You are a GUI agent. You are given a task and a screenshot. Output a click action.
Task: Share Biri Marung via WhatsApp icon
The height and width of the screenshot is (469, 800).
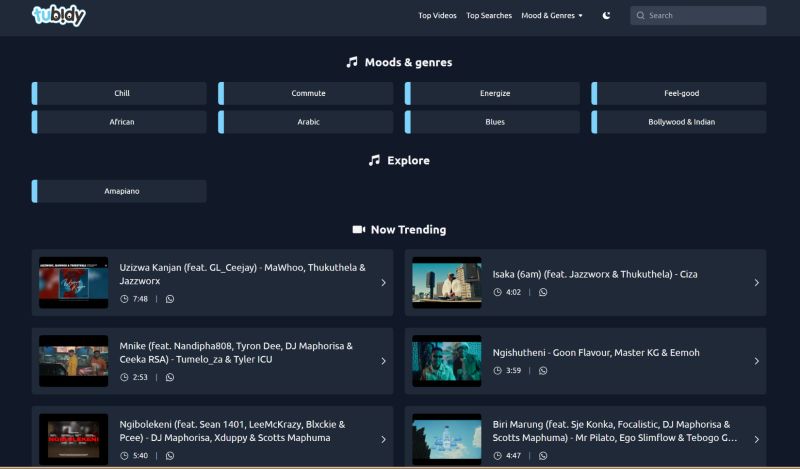pos(543,455)
